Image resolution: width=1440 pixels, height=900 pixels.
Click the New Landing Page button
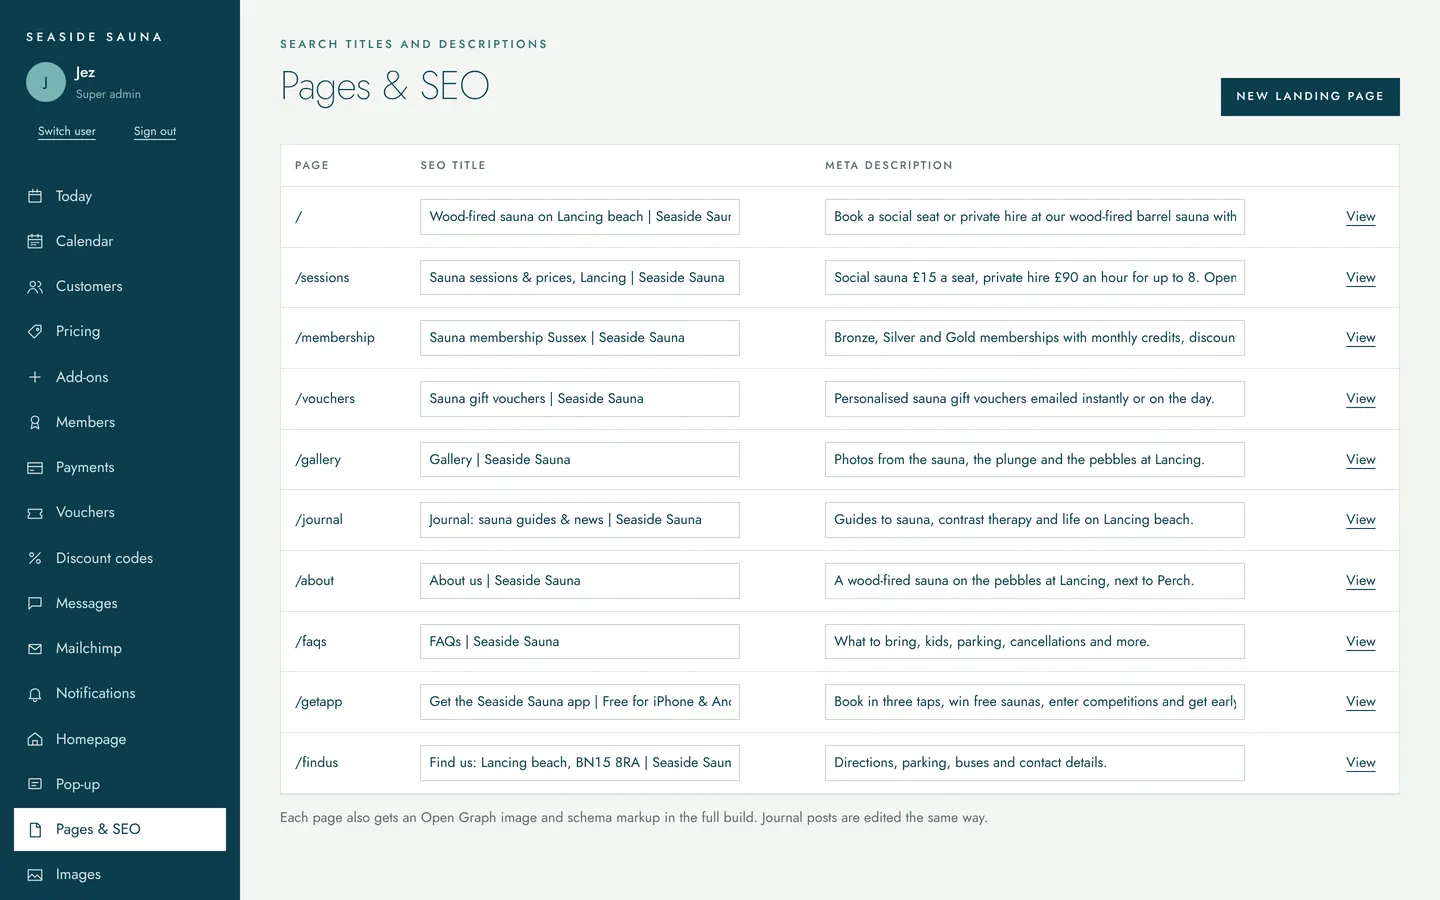pyautogui.click(x=1310, y=97)
